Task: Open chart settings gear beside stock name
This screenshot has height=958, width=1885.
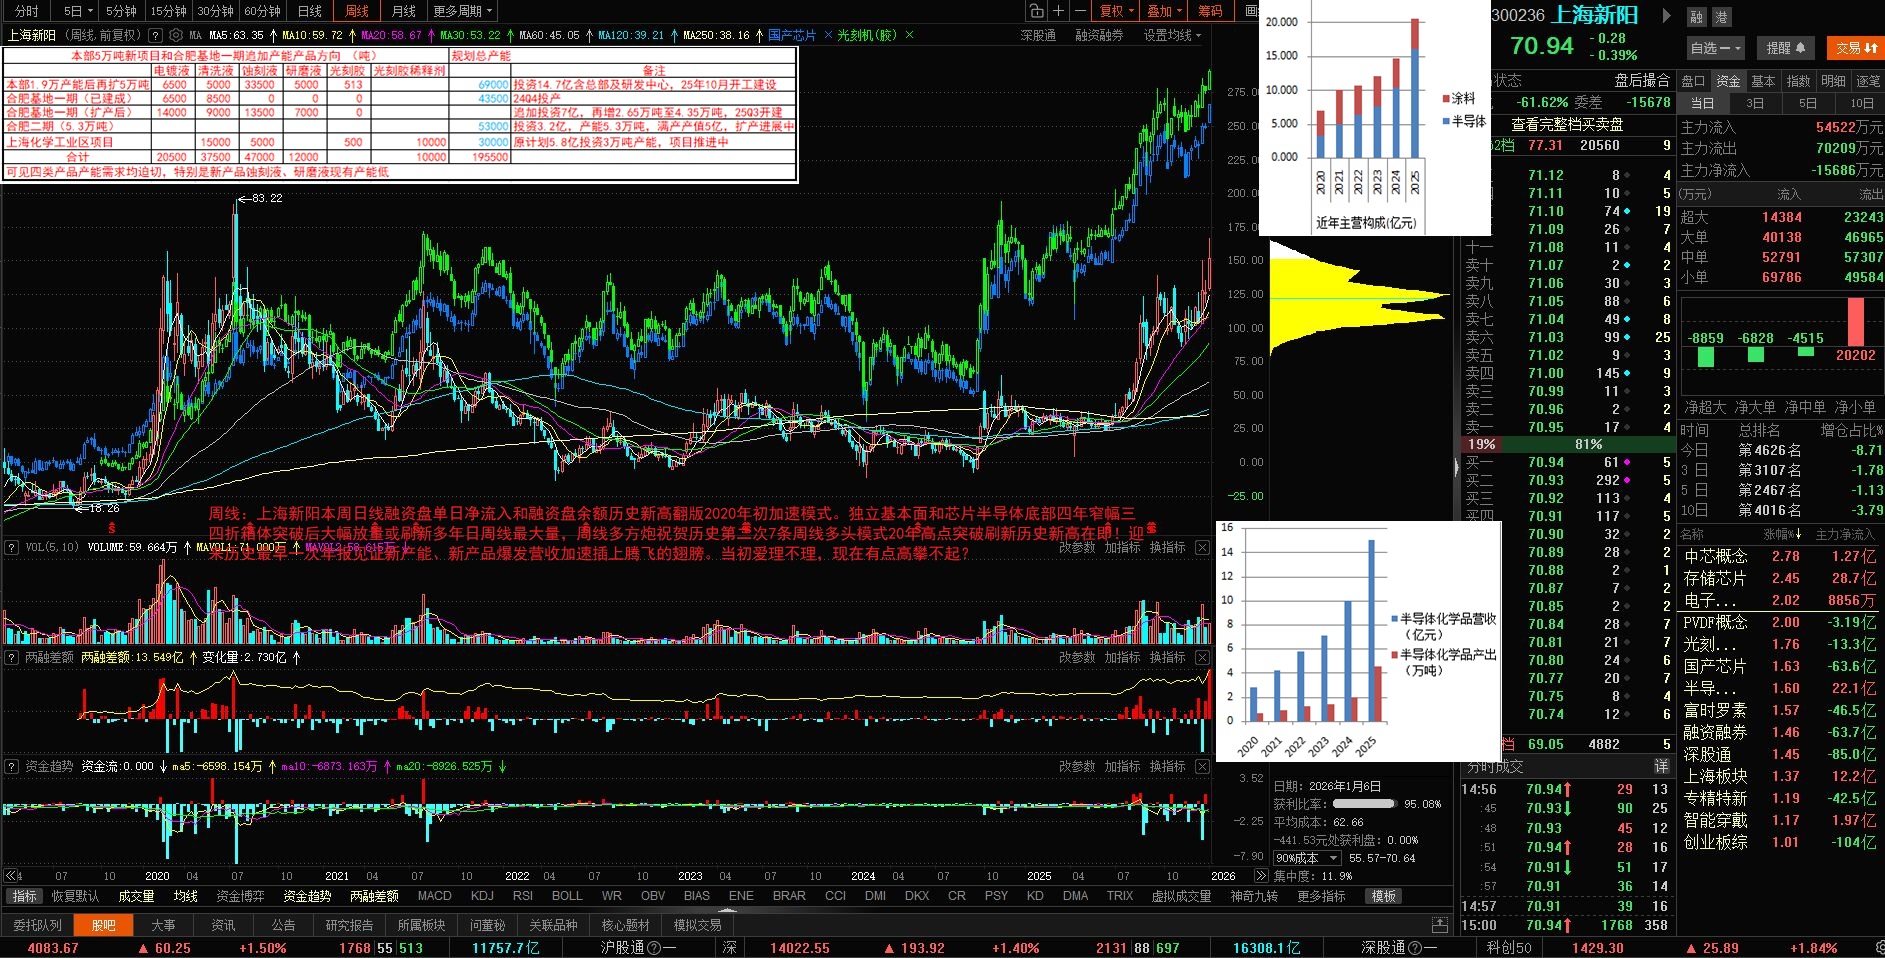Action: (x=176, y=35)
